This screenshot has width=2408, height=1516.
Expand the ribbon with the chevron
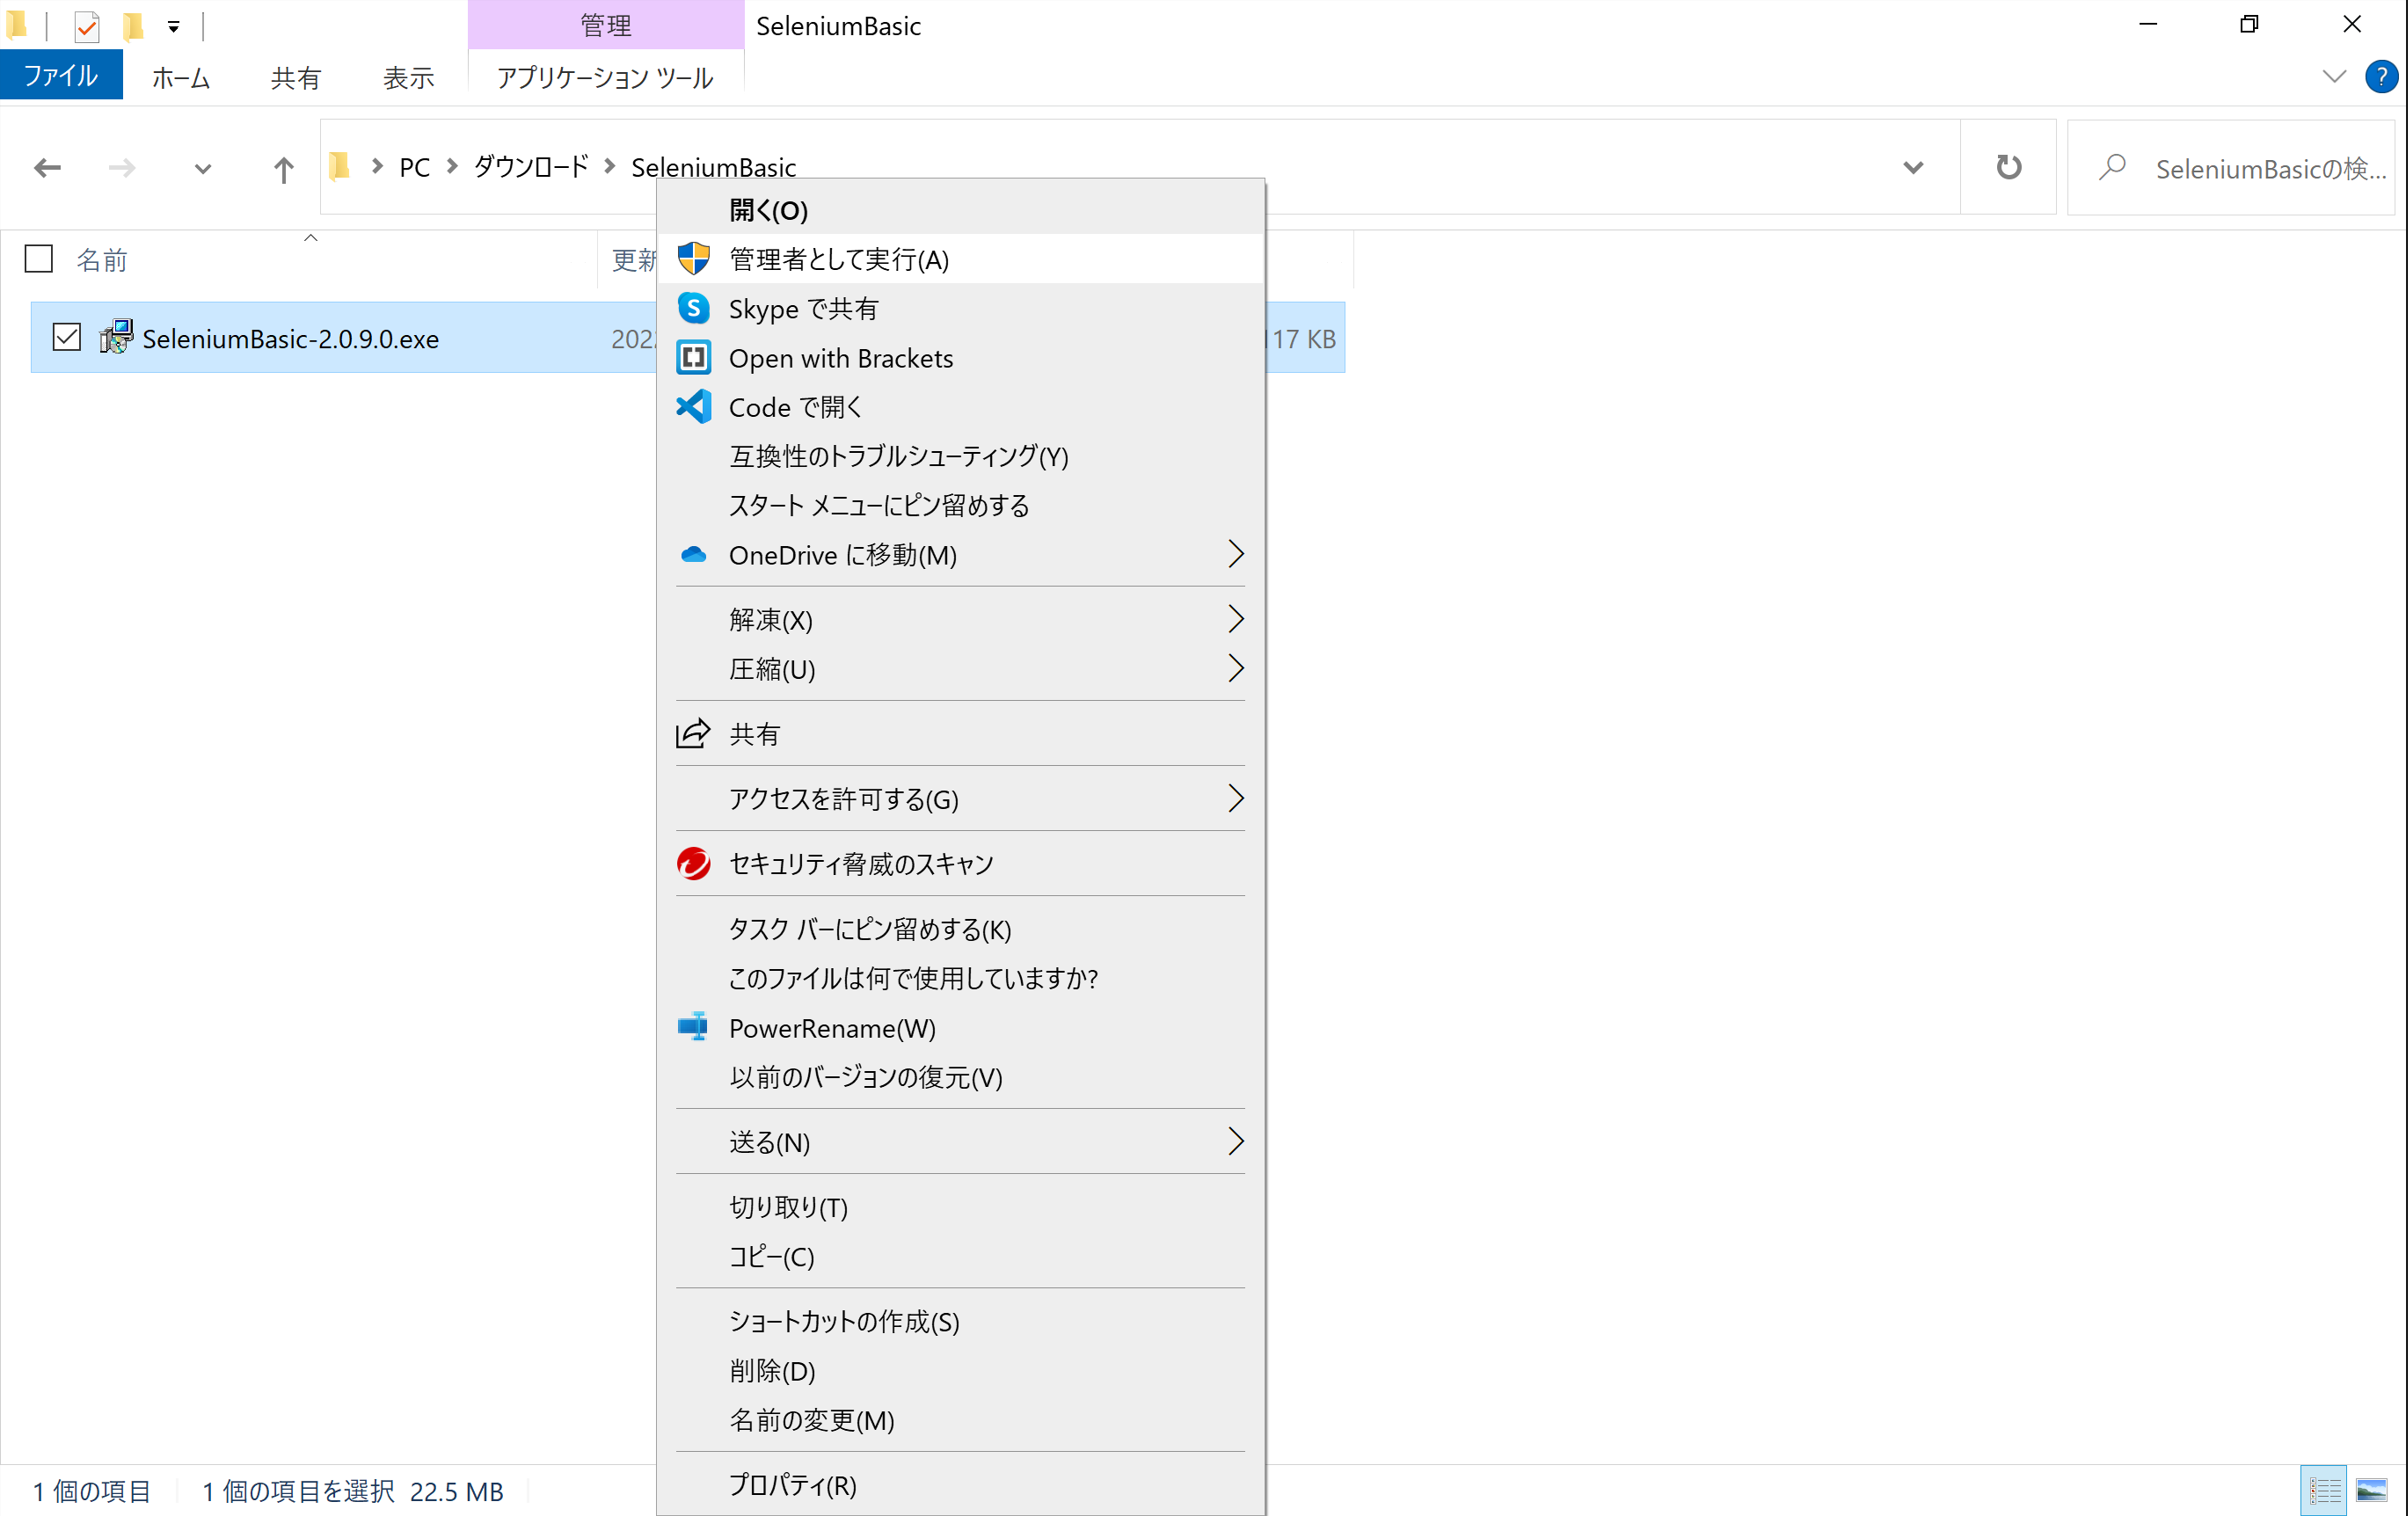pyautogui.click(x=2334, y=77)
